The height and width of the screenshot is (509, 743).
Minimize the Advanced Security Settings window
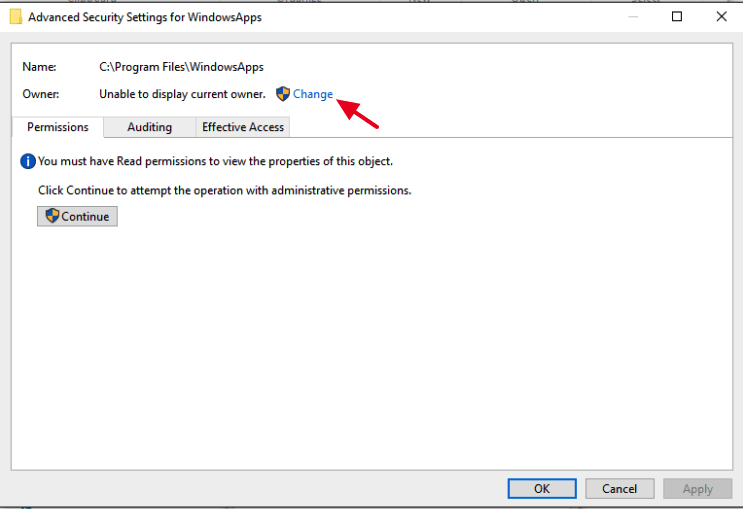(634, 17)
